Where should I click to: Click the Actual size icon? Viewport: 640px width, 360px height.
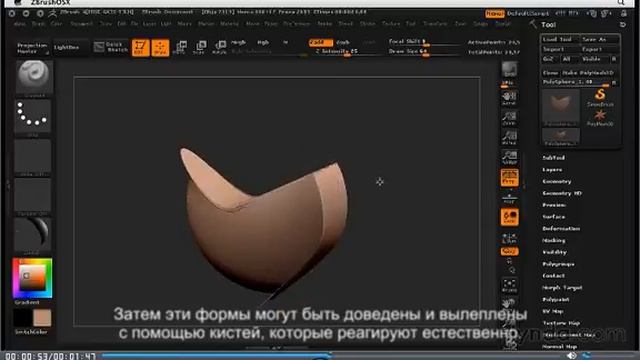[x=509, y=138]
